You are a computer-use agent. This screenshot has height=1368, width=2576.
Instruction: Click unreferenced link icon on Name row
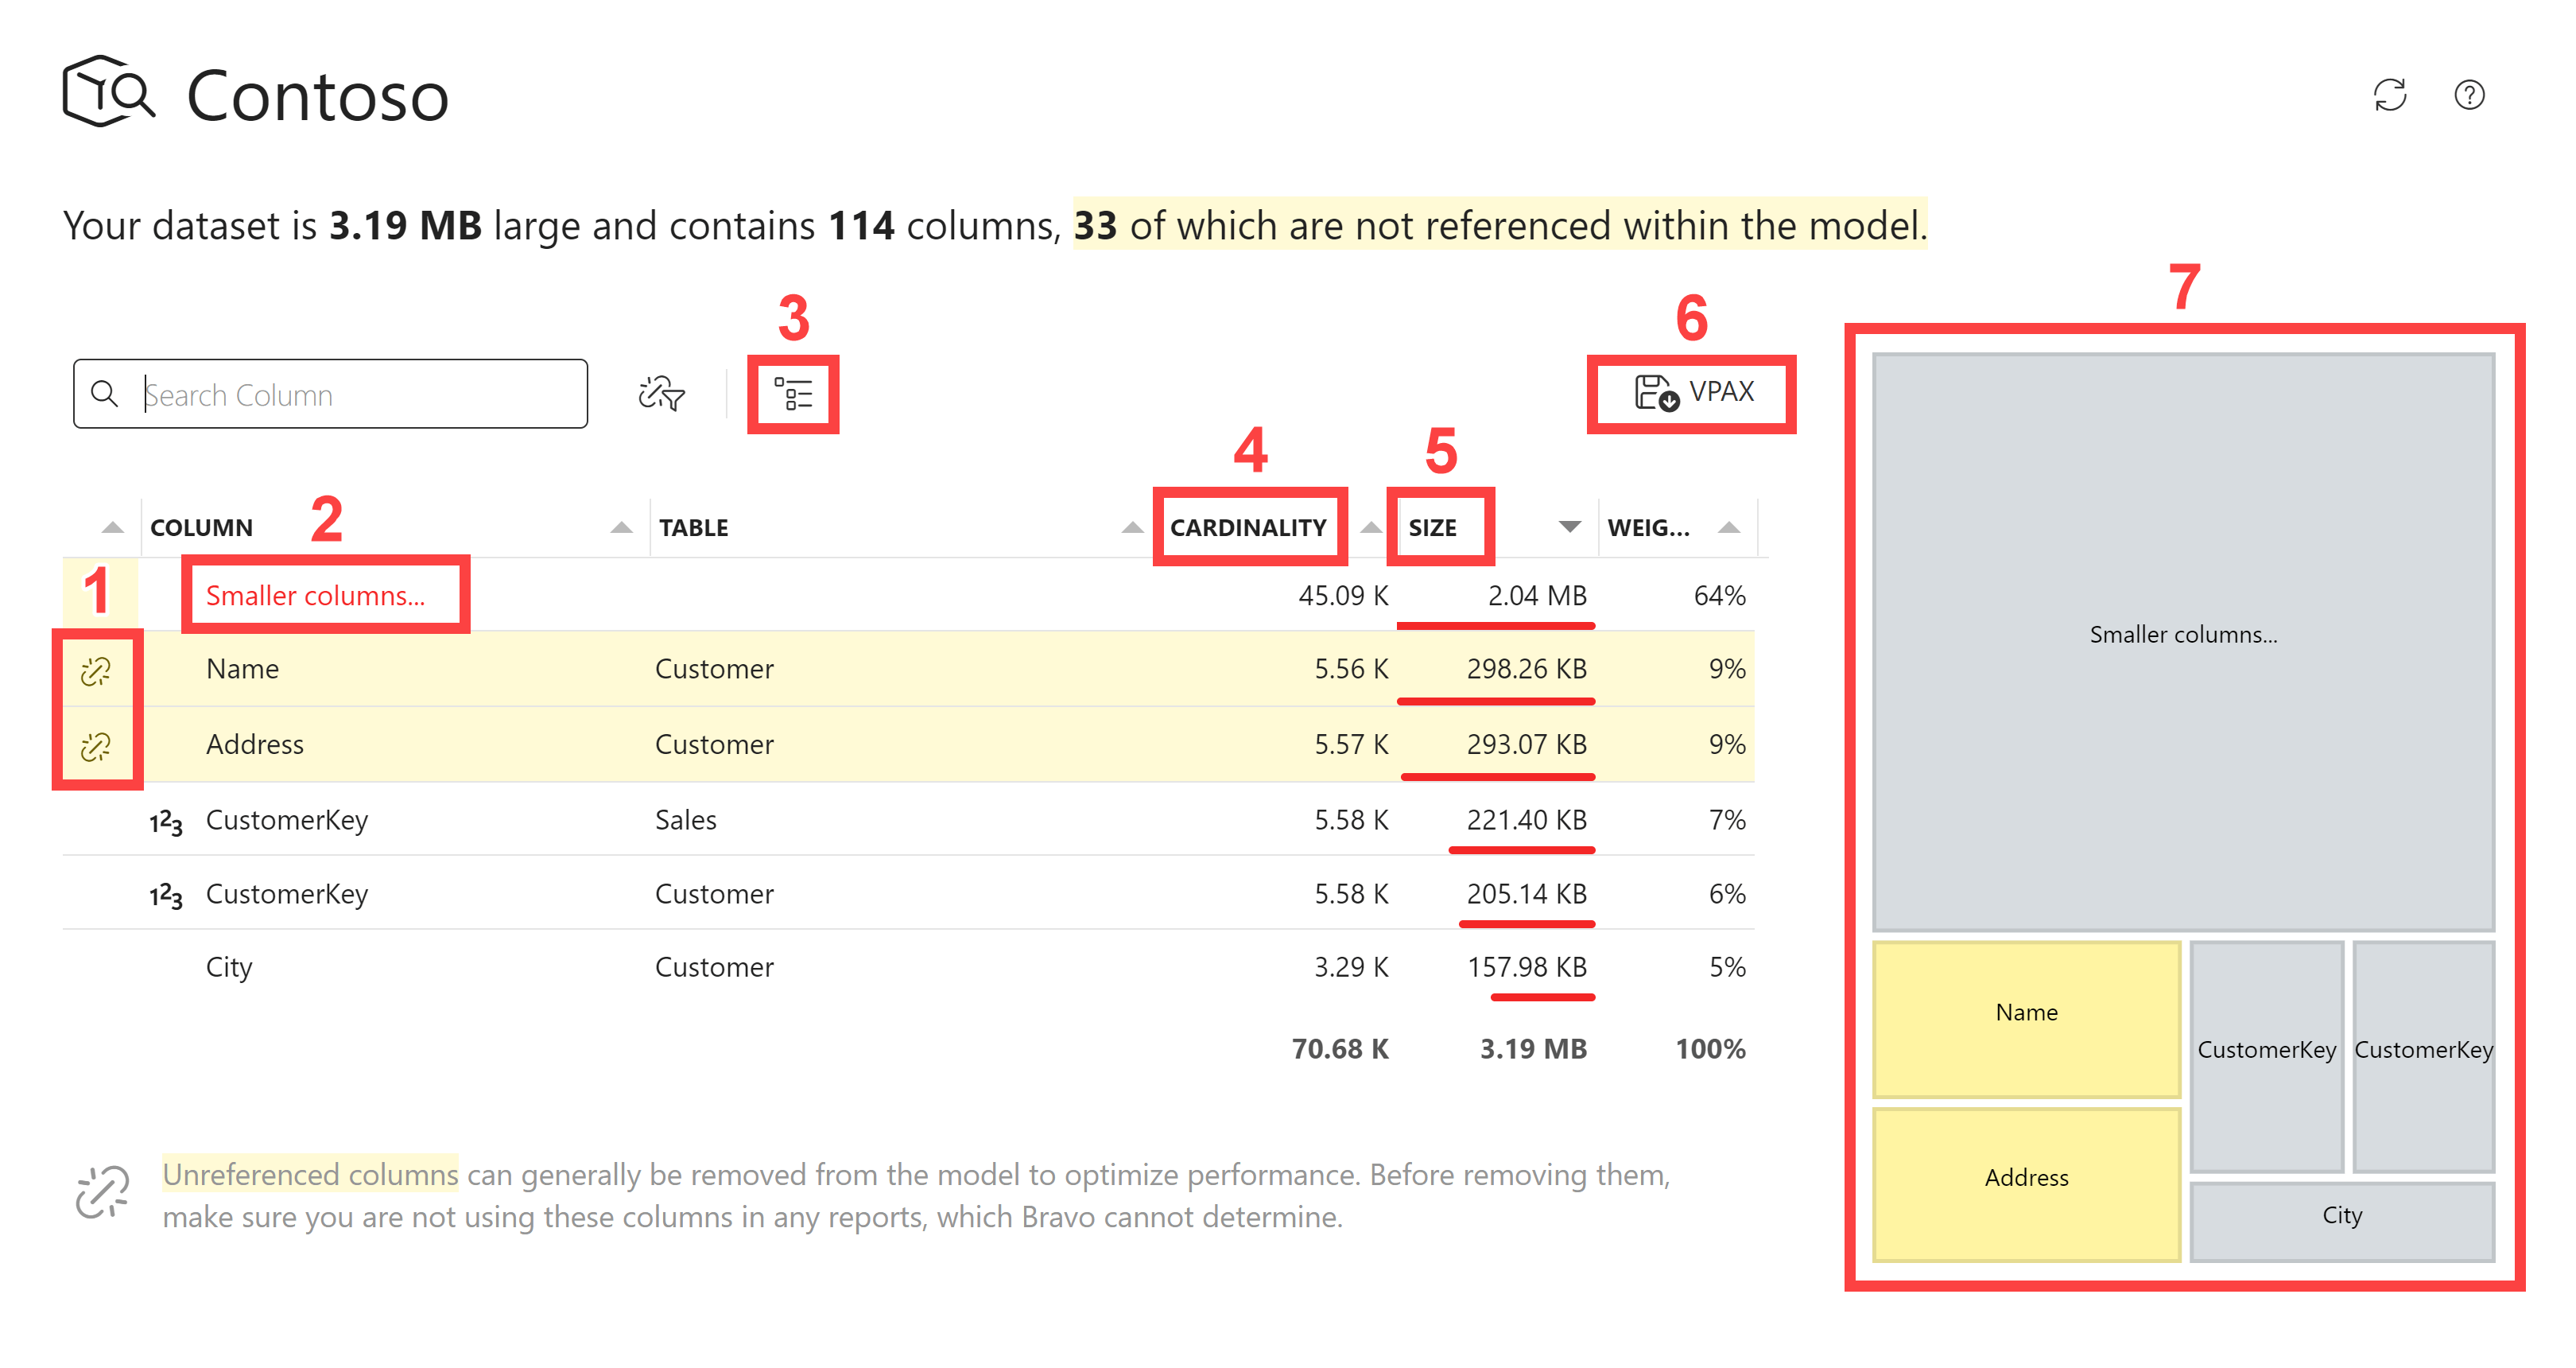click(96, 670)
